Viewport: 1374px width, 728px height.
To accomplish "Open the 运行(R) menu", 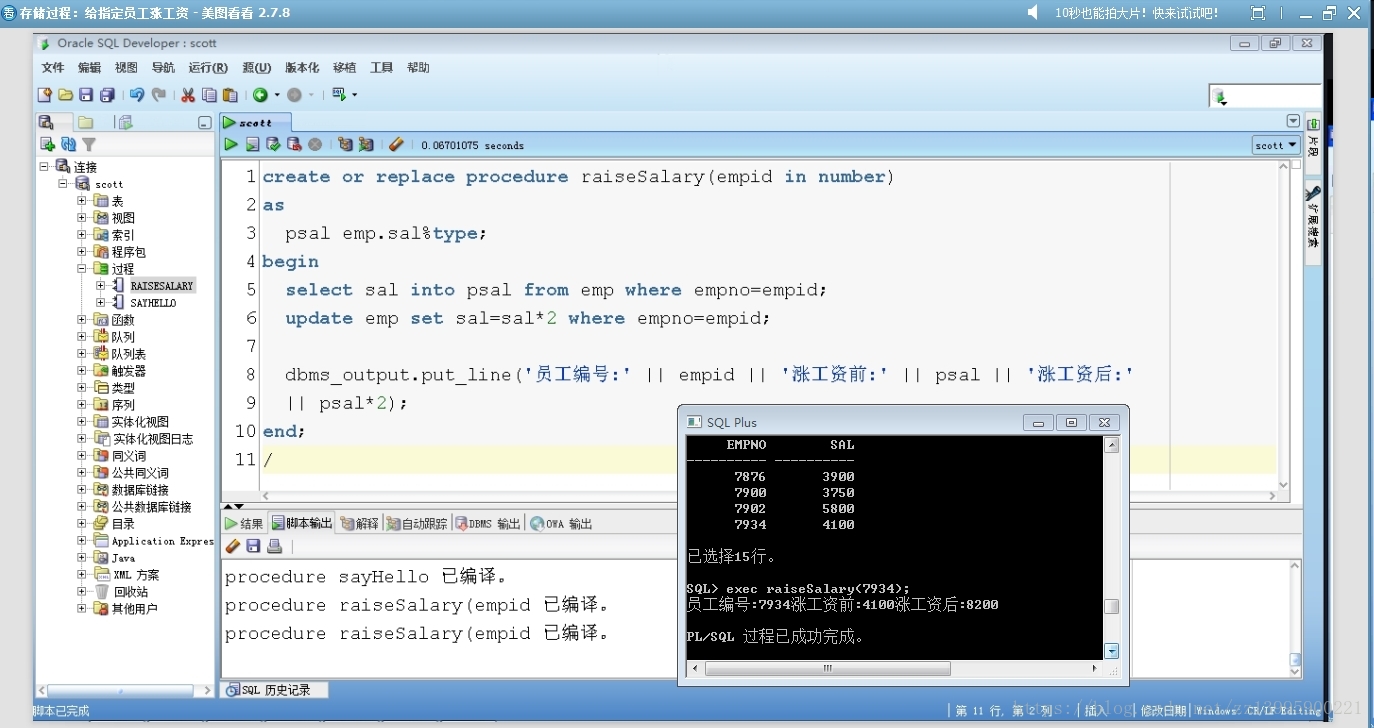I will [x=208, y=68].
